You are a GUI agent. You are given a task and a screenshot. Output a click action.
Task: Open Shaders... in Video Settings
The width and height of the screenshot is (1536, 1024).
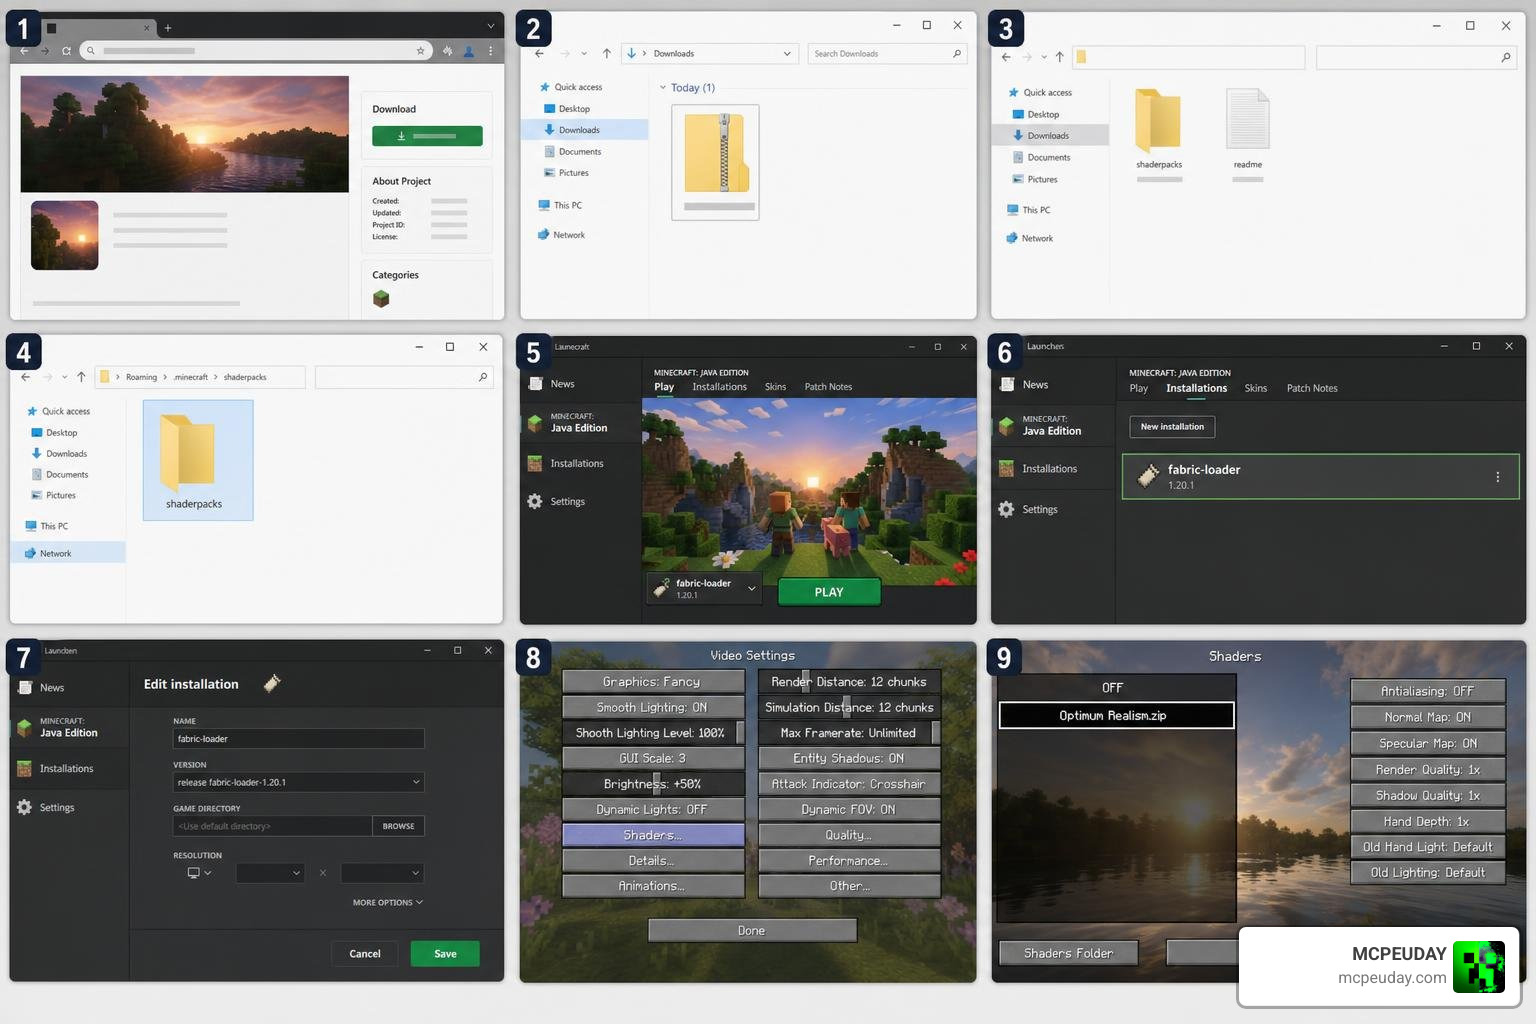pos(652,835)
